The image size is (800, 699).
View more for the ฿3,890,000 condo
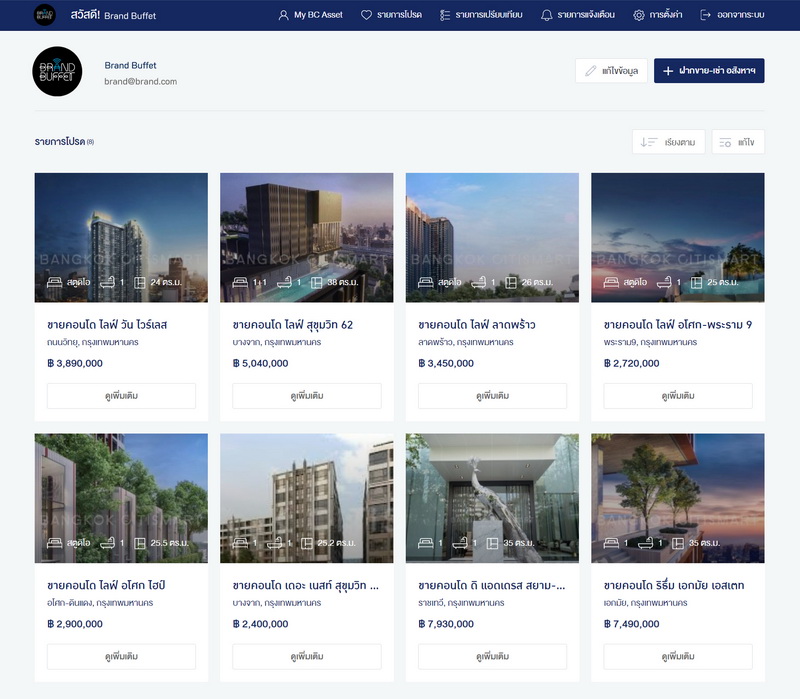(x=121, y=396)
